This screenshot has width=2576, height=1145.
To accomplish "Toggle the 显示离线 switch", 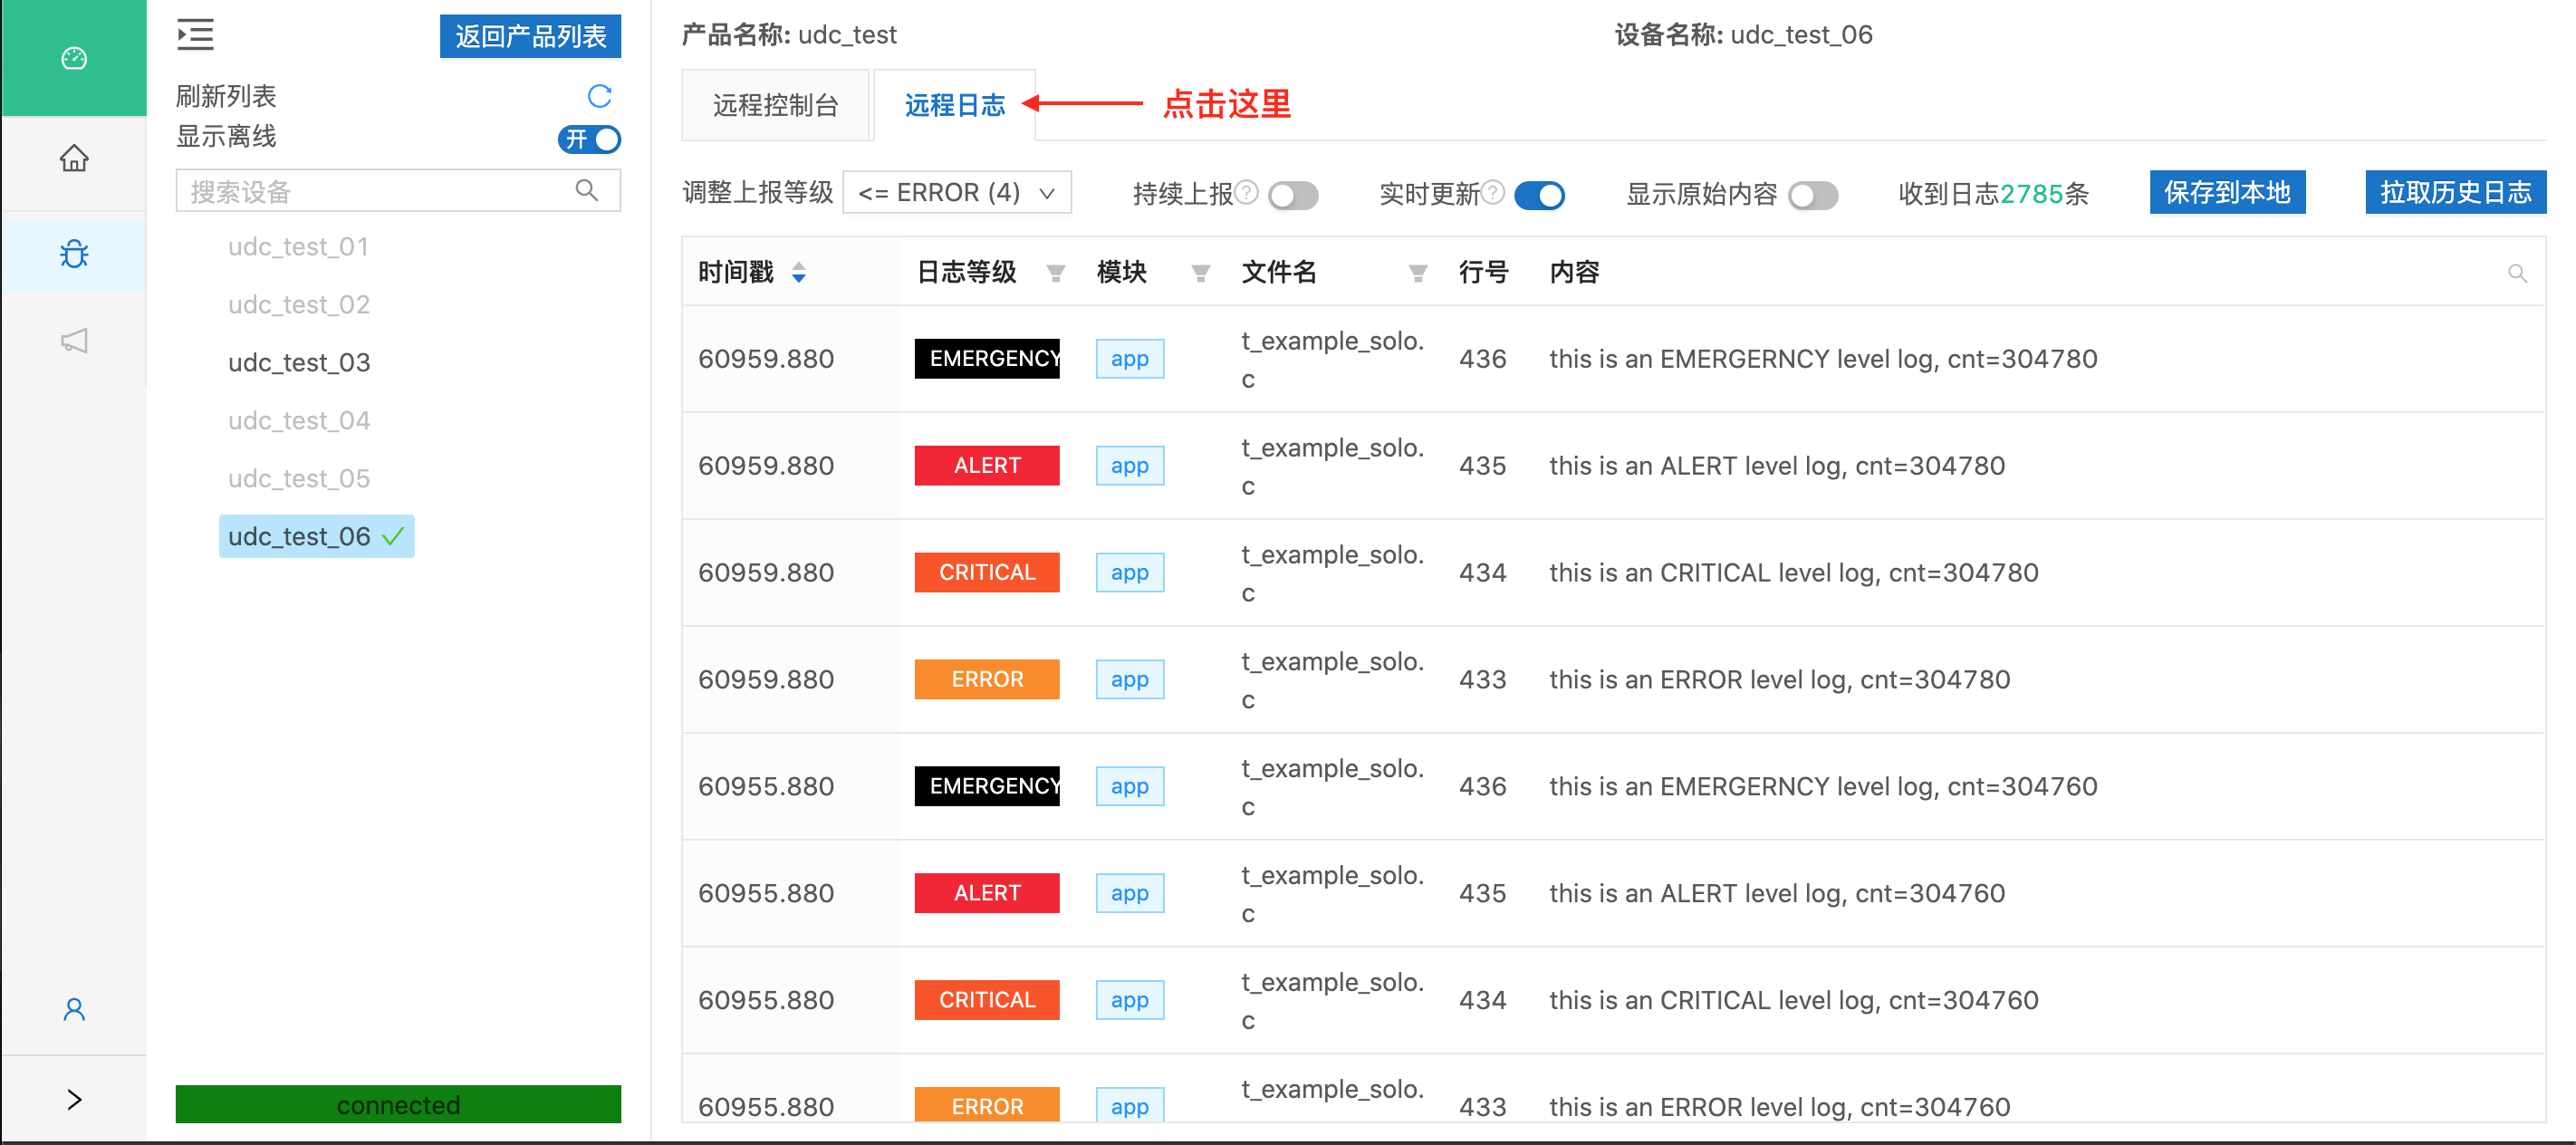I will [589, 139].
